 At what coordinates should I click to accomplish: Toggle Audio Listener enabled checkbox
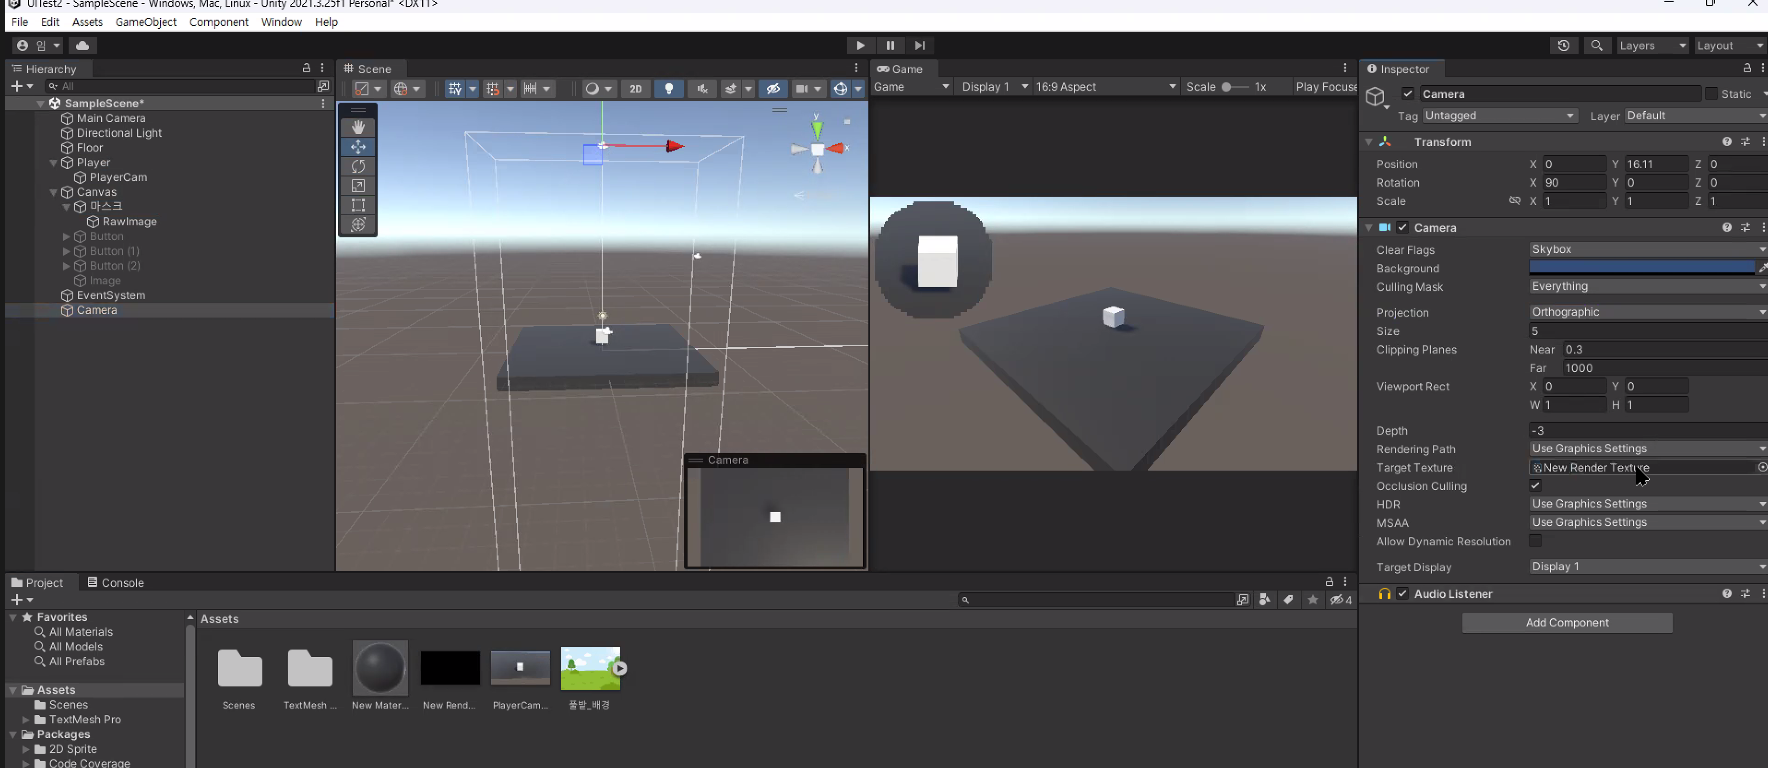1403,594
